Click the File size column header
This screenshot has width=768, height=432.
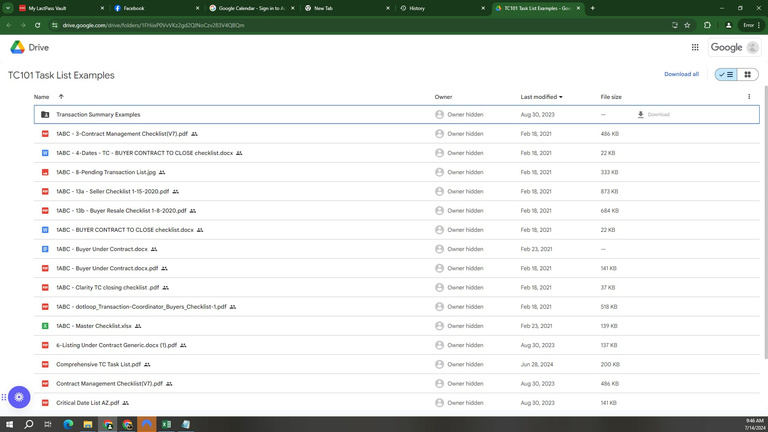click(x=611, y=97)
